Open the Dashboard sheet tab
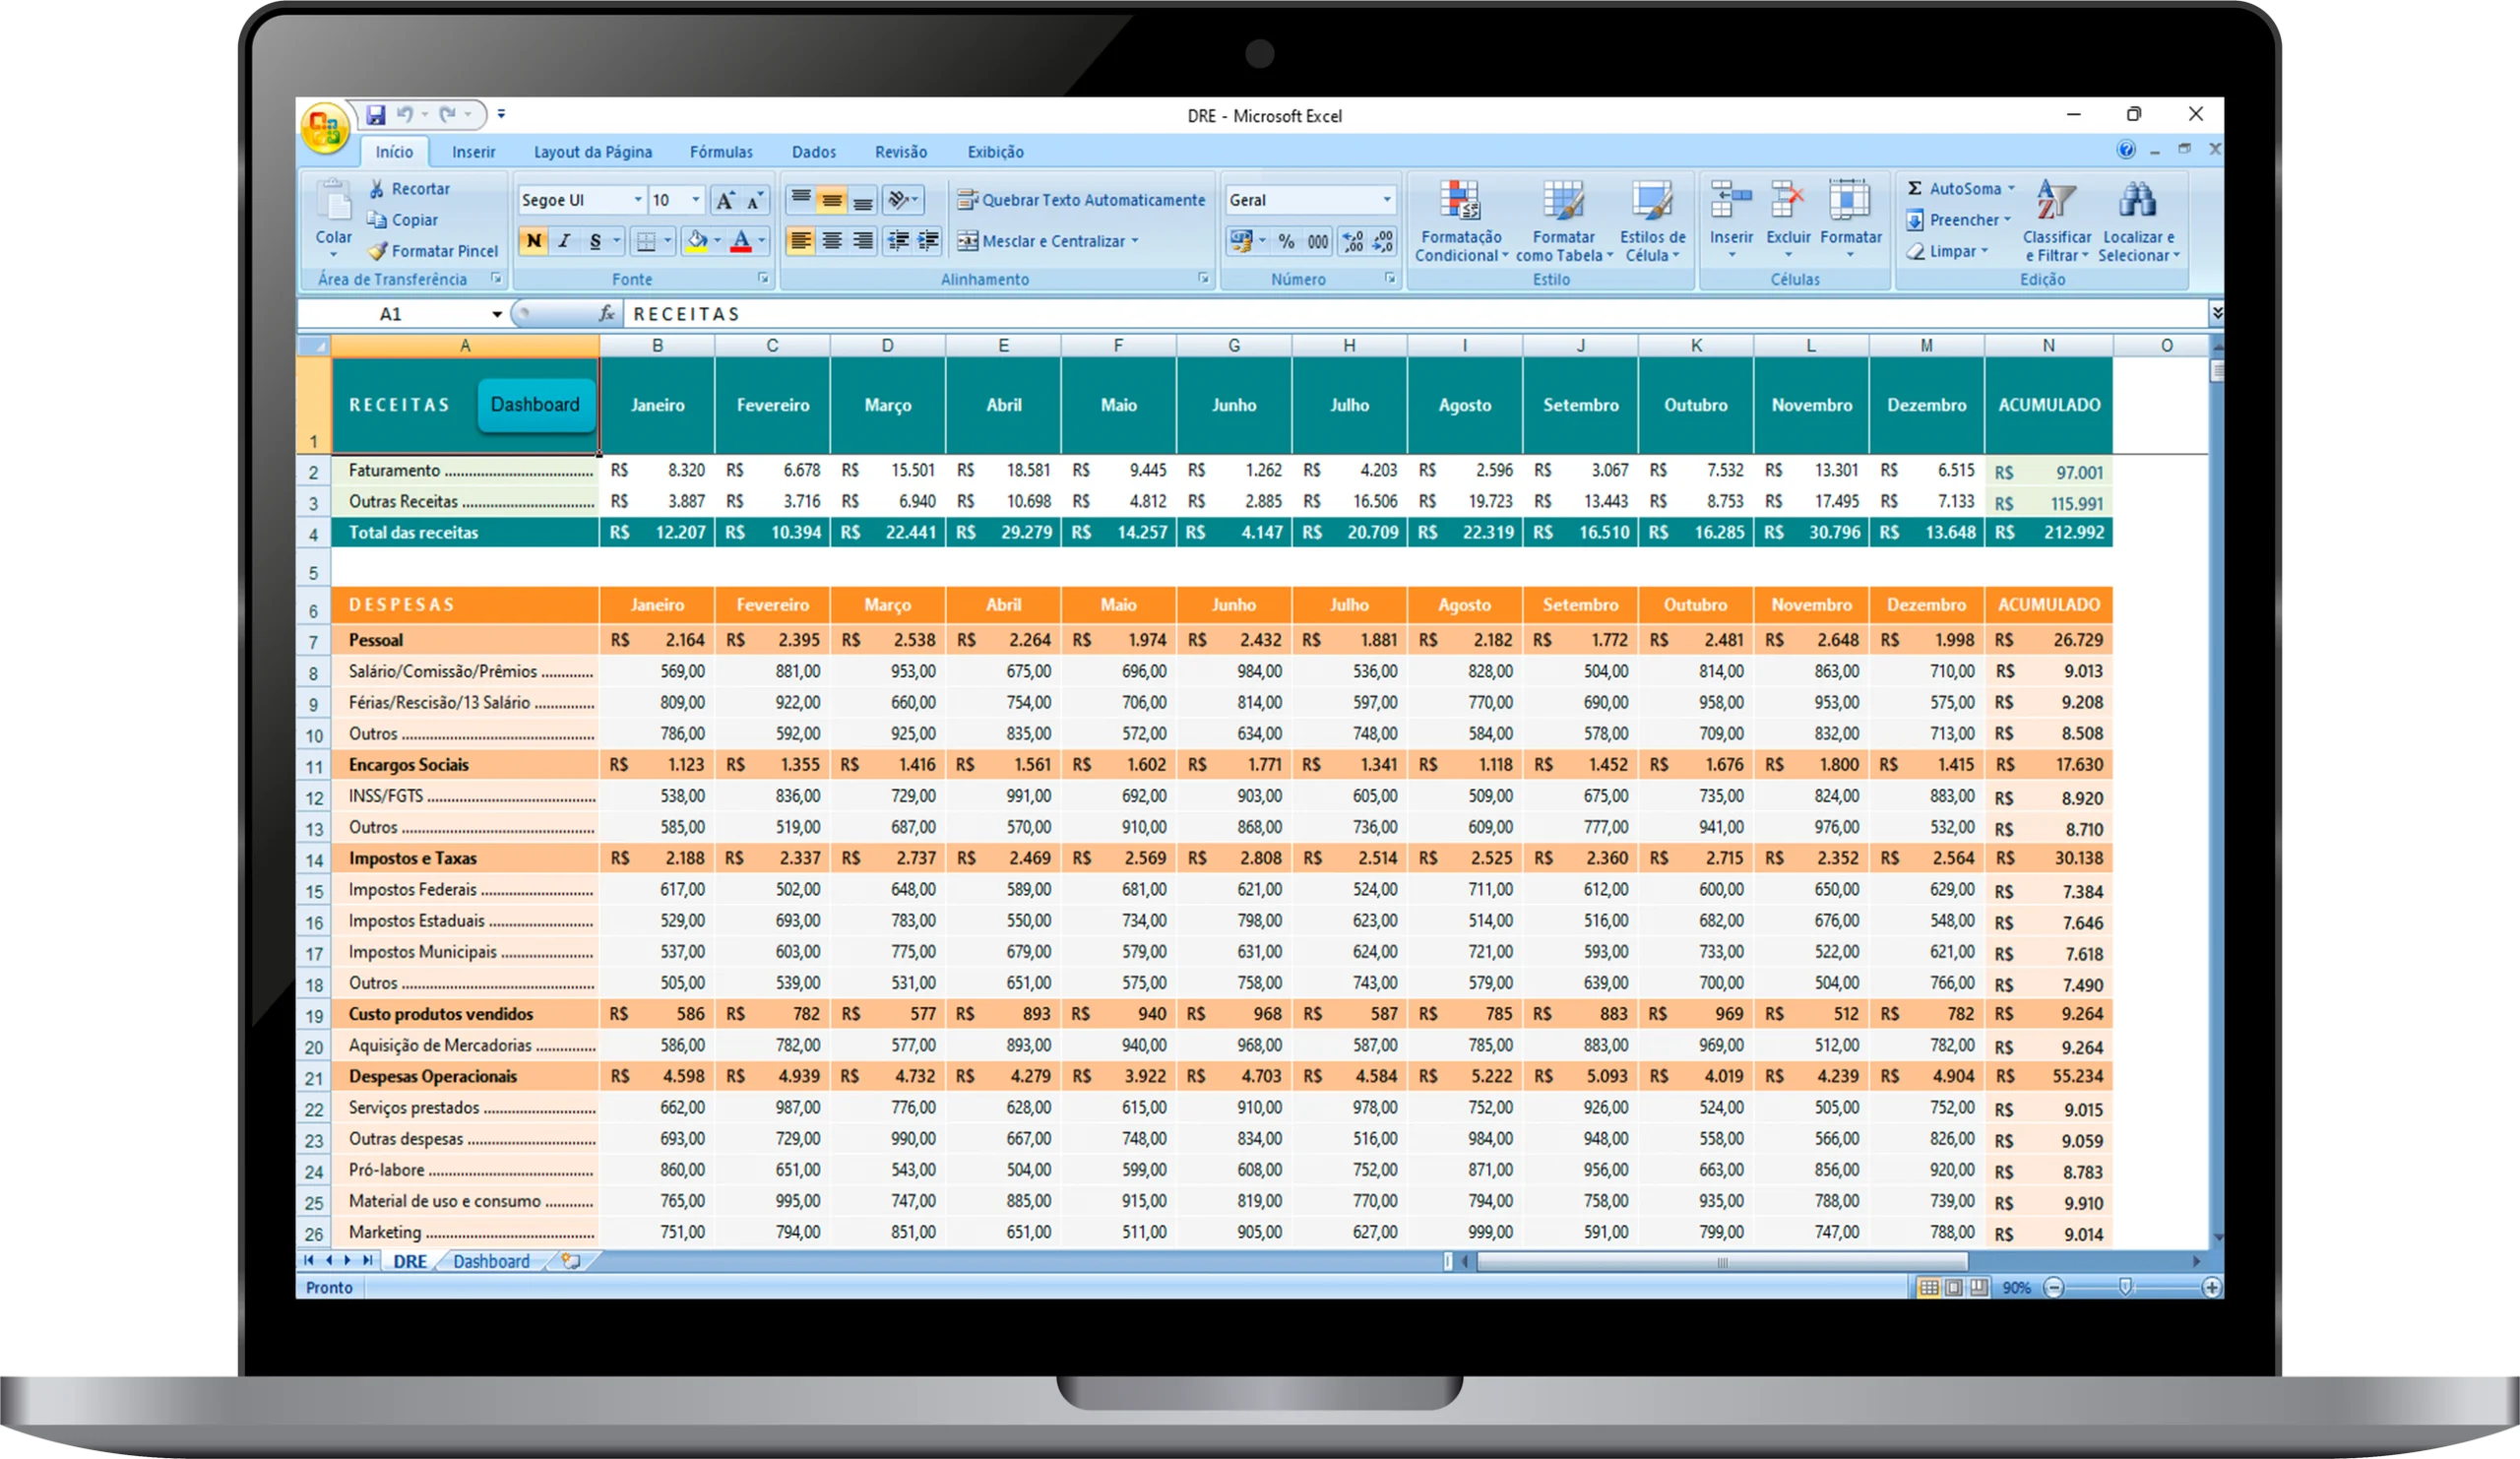 pos(491,1261)
